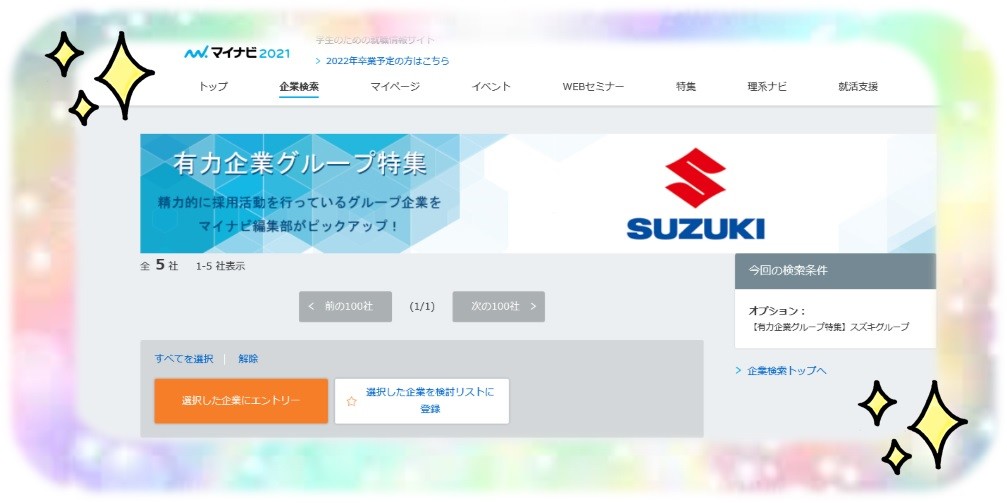1007x503 pixels.
Task: Click the (1/1) page indicator
Action: [422, 306]
